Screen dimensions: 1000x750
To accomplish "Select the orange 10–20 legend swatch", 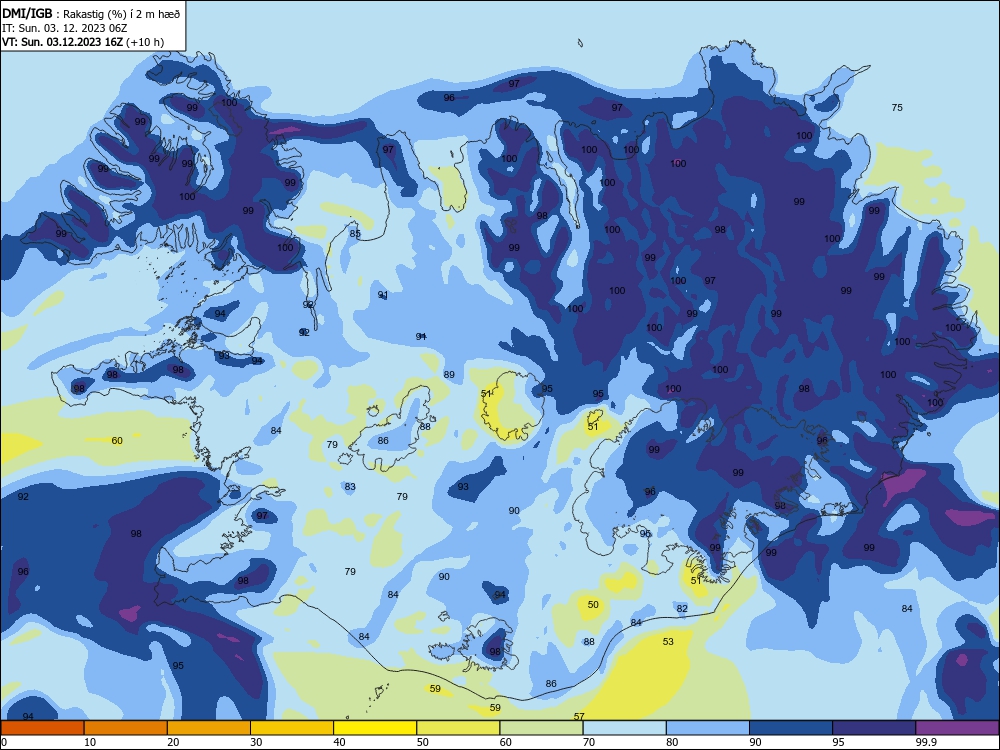I will (x=126, y=728).
